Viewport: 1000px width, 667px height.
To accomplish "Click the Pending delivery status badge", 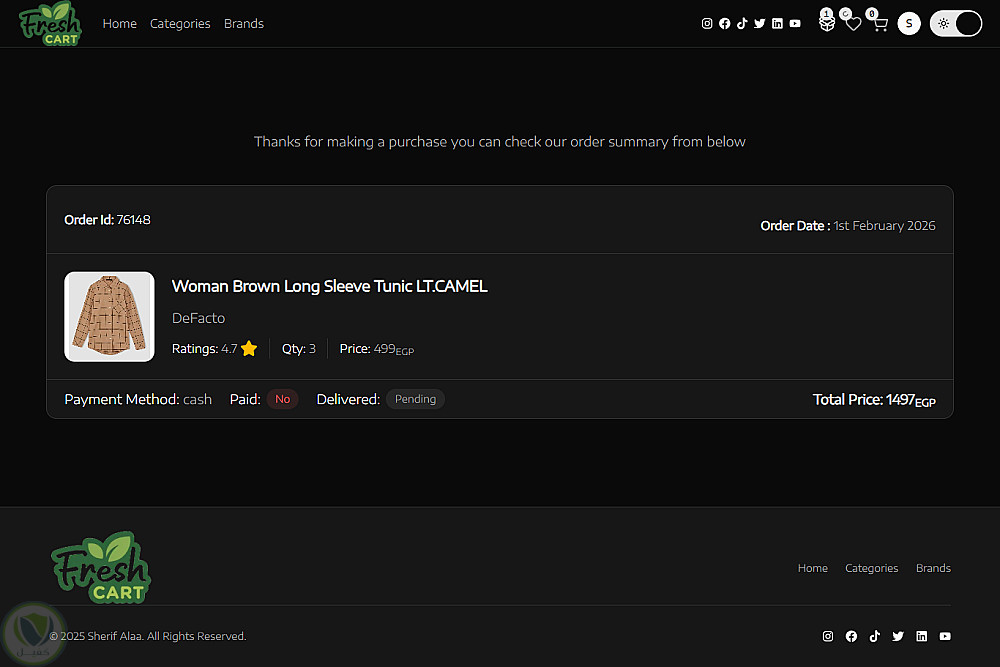I will 415,399.
